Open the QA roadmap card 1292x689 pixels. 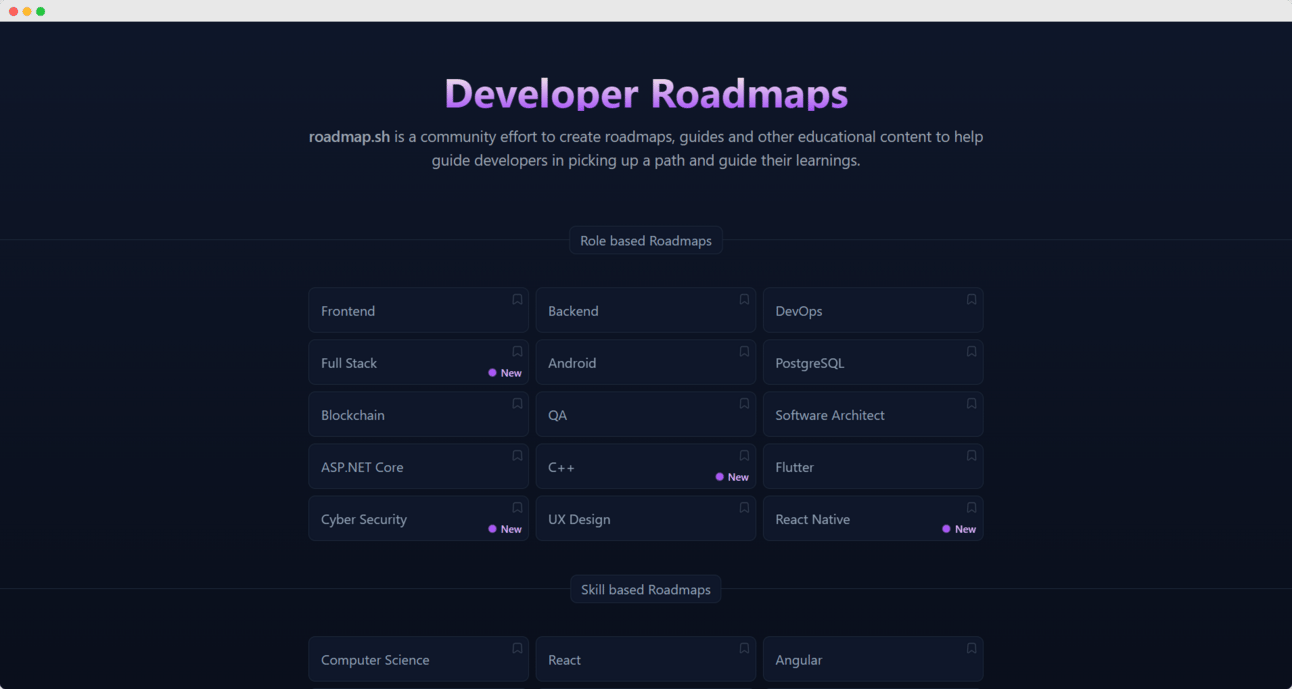[645, 414]
